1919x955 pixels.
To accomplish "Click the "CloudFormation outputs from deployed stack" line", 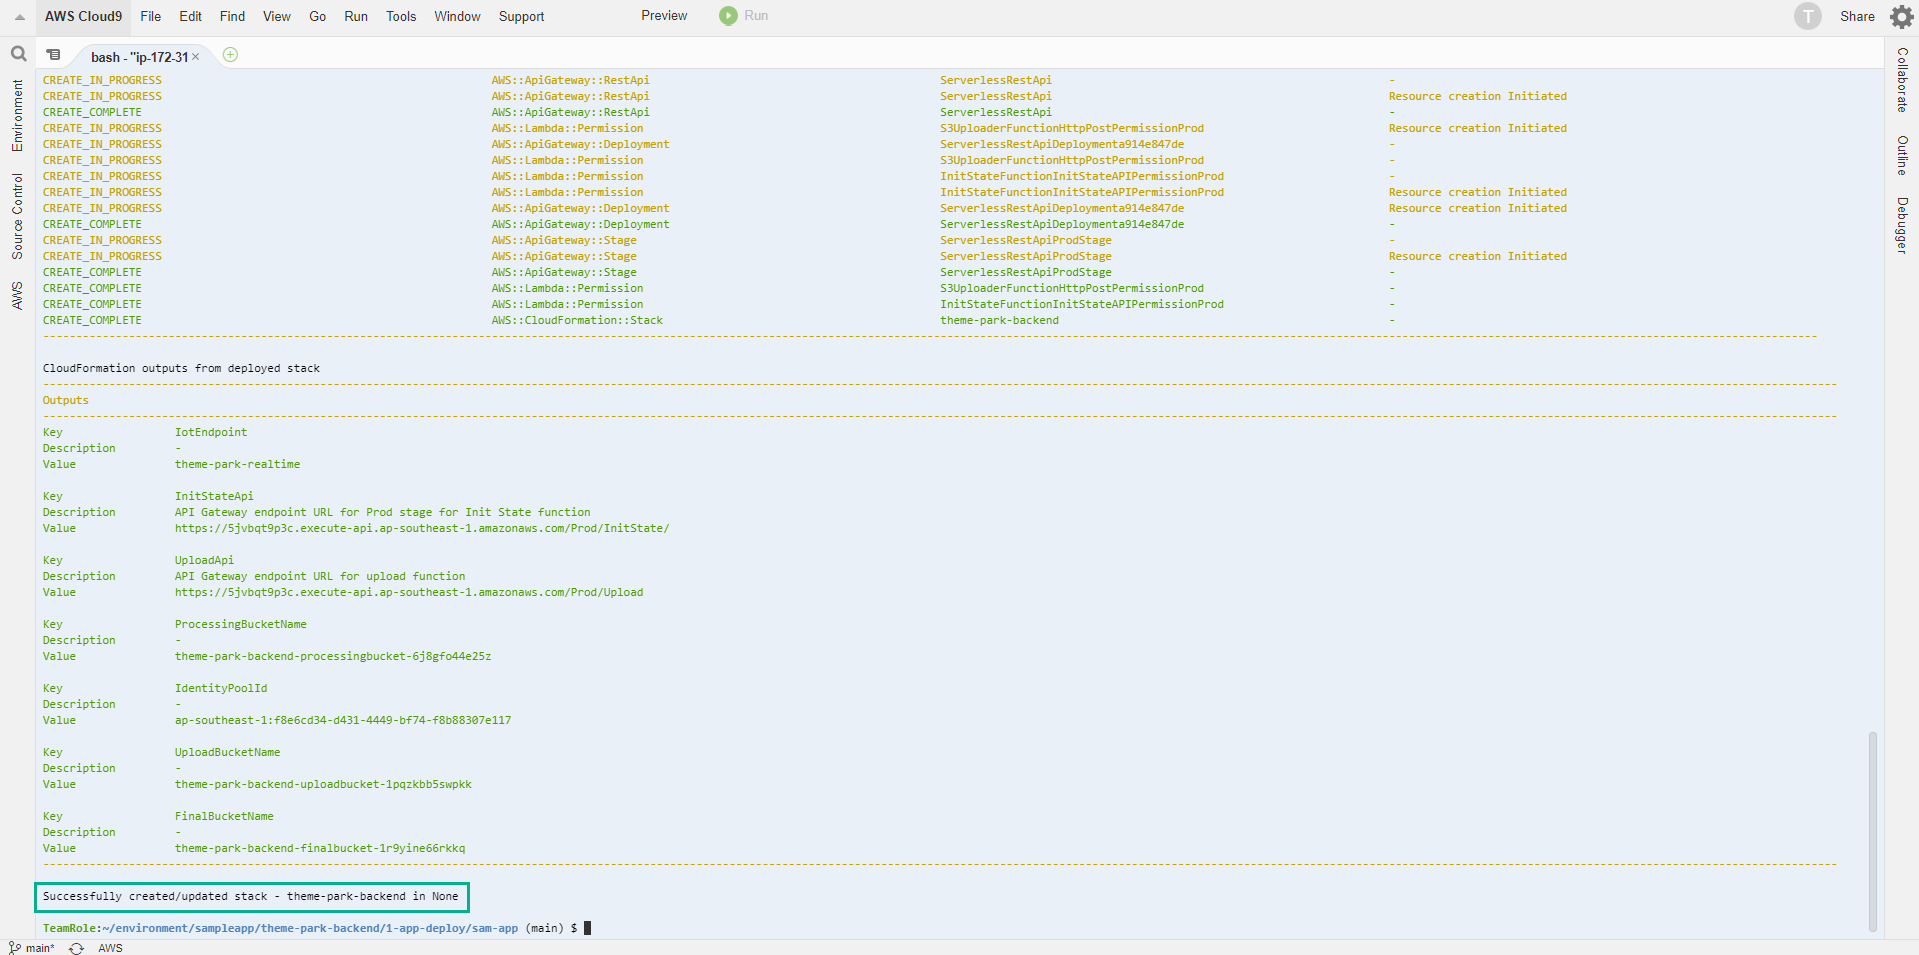I will click(181, 368).
